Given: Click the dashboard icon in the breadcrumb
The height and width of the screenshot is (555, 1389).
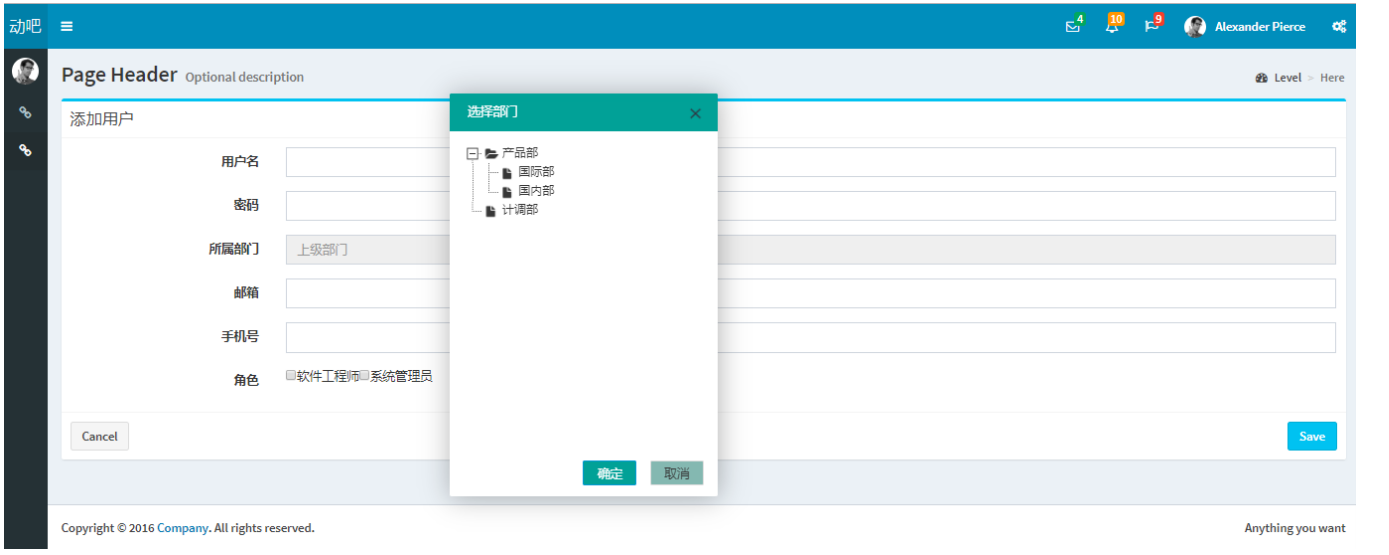Looking at the screenshot, I should coord(1262,78).
